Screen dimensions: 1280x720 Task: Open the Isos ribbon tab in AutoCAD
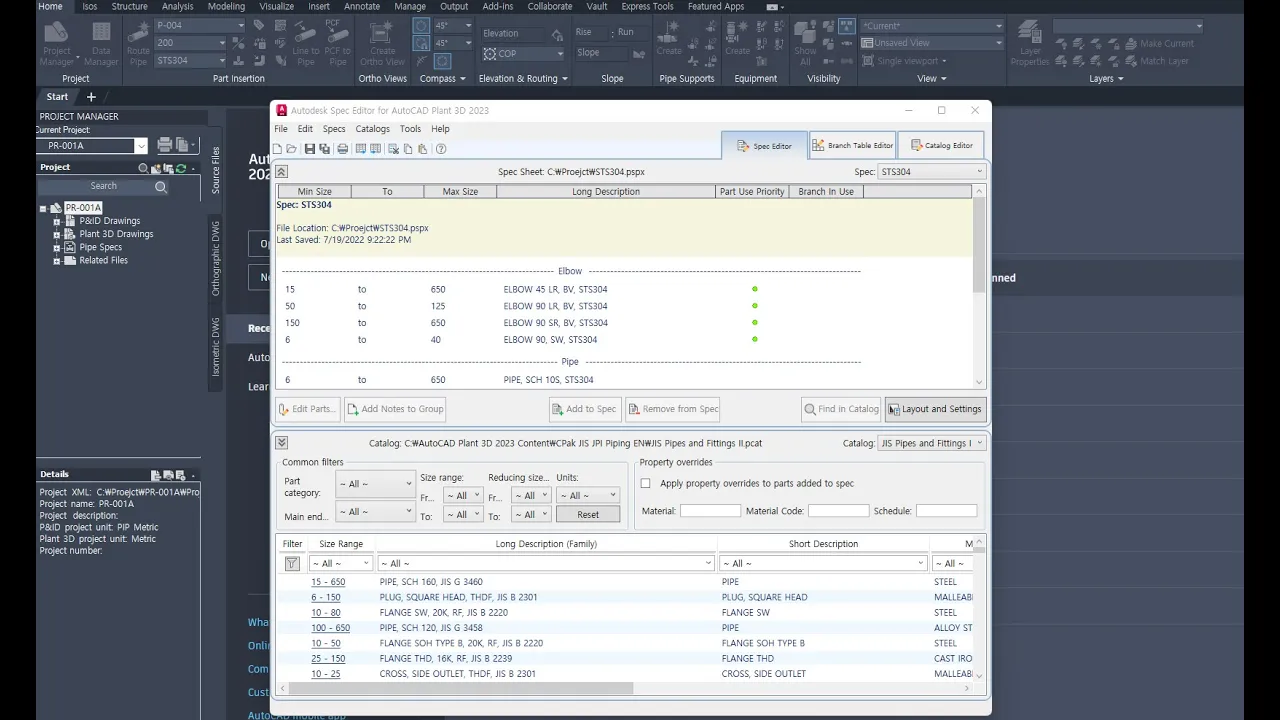[90, 6]
